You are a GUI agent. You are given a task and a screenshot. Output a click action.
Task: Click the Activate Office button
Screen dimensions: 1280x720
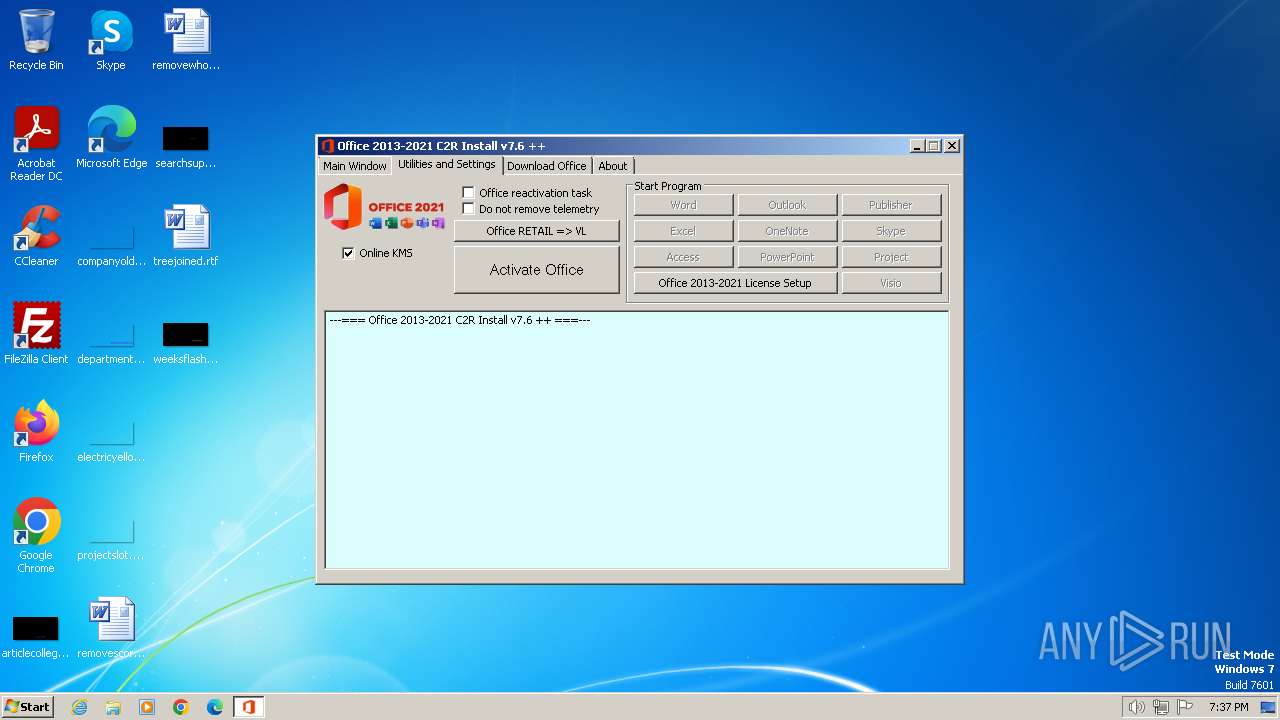[x=537, y=270]
